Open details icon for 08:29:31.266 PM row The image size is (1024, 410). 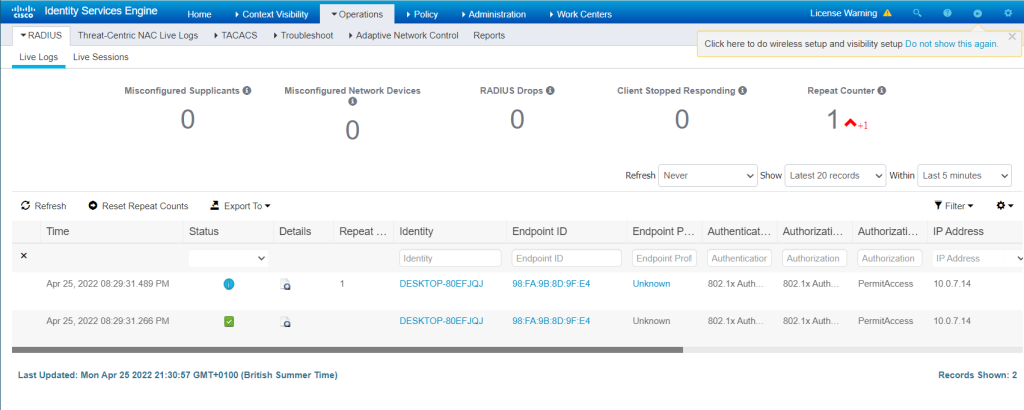285,322
